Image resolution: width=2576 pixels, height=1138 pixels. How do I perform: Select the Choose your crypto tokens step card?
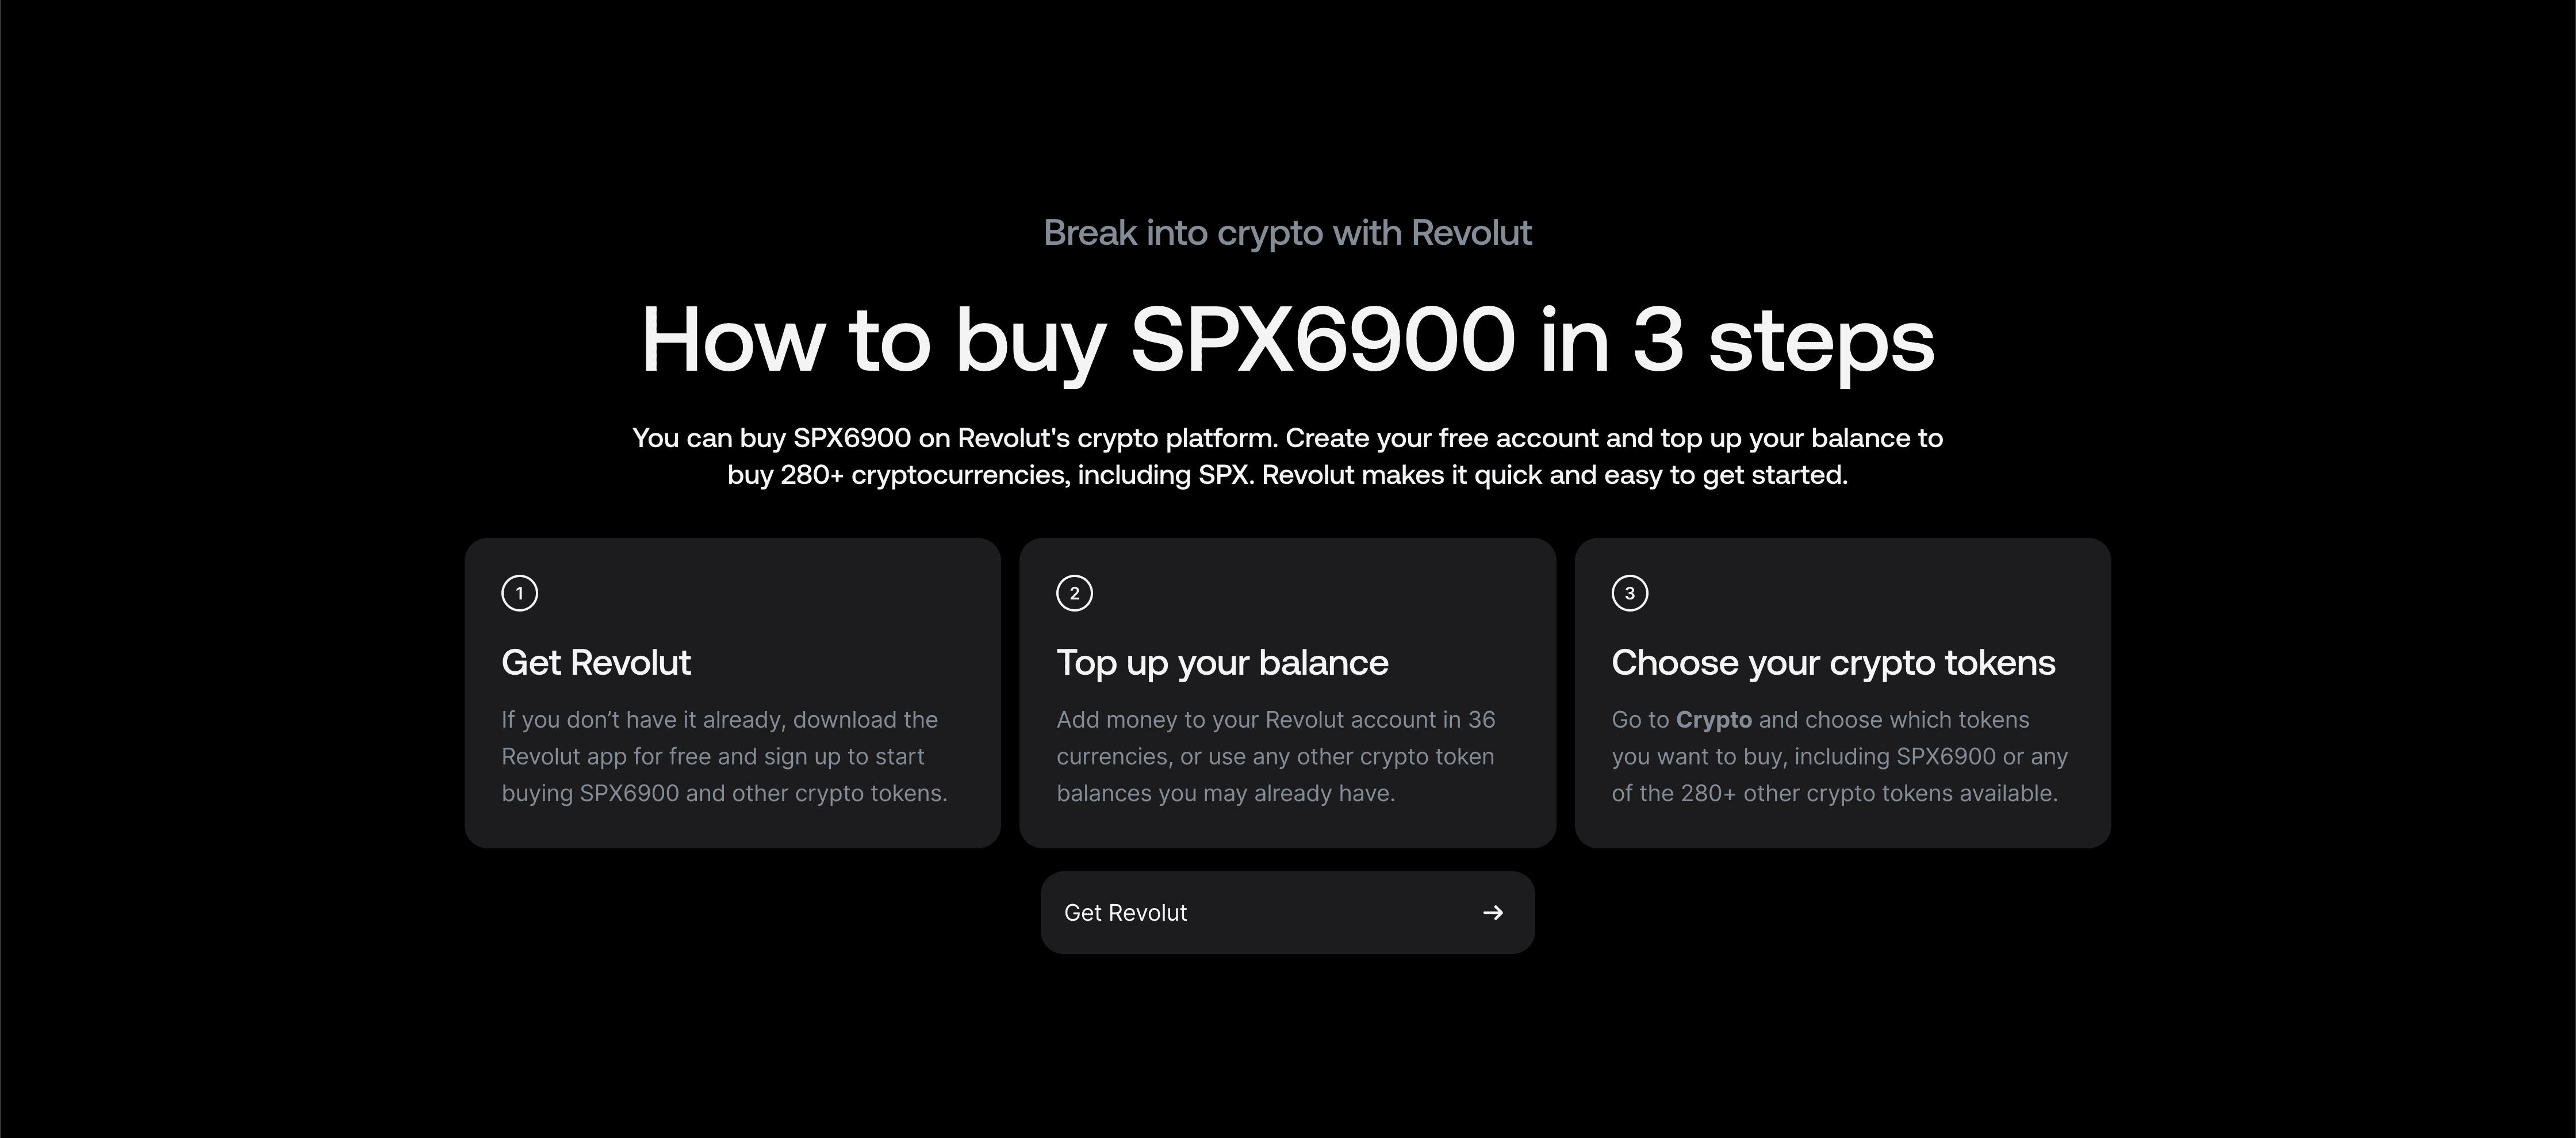(1843, 693)
